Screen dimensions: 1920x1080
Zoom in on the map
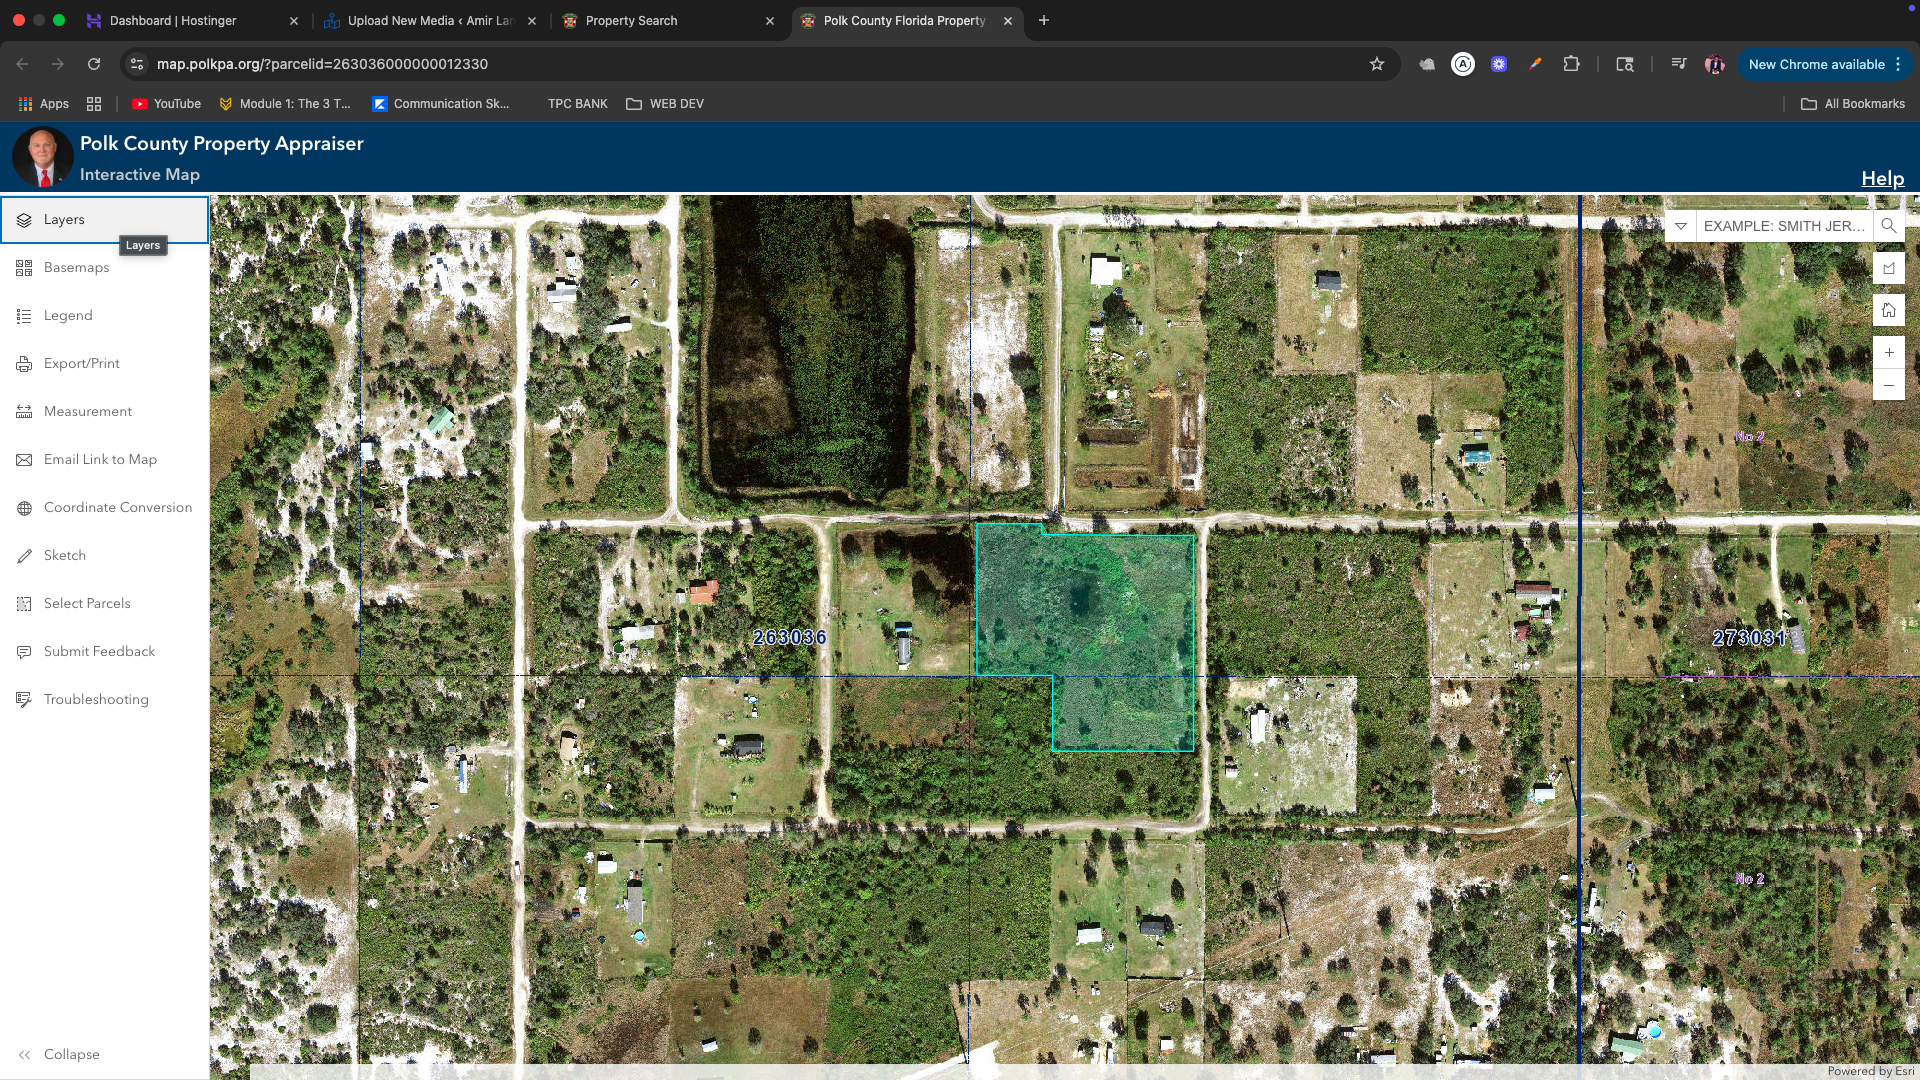pos(1888,353)
